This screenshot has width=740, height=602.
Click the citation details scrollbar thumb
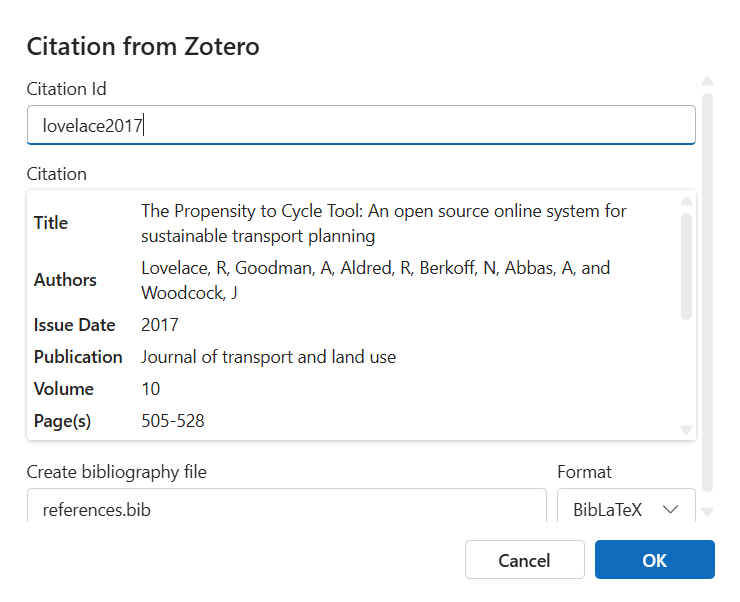(686, 265)
